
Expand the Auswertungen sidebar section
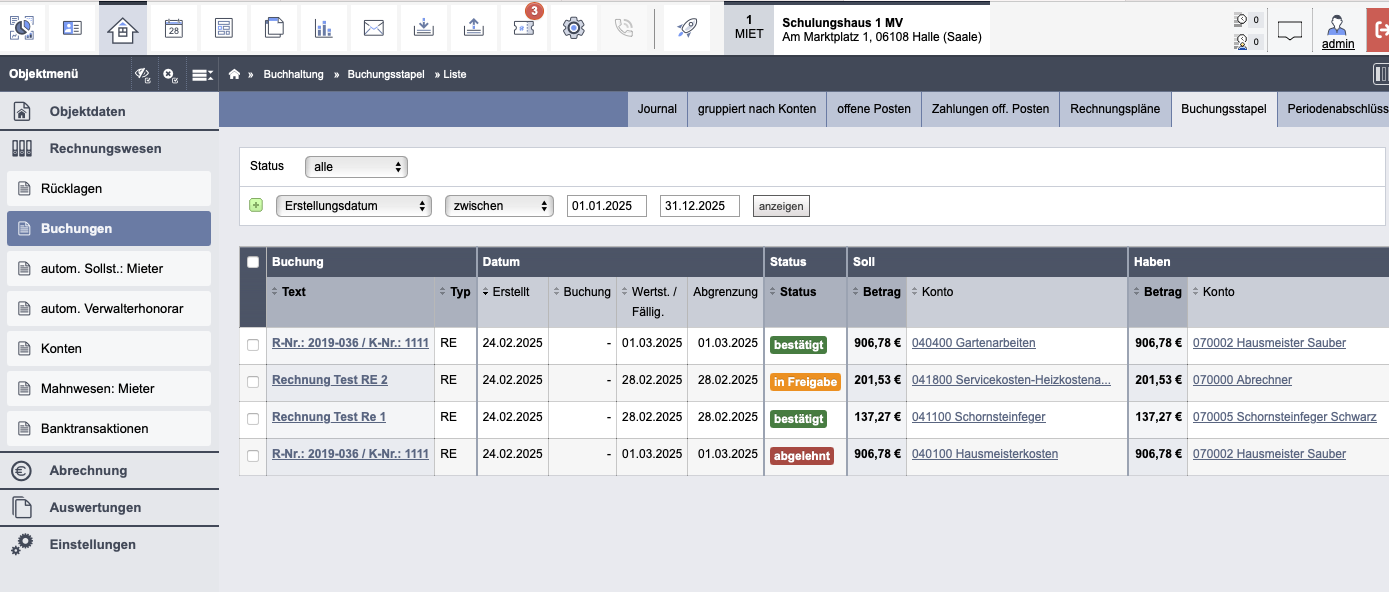pyautogui.click(x=109, y=507)
